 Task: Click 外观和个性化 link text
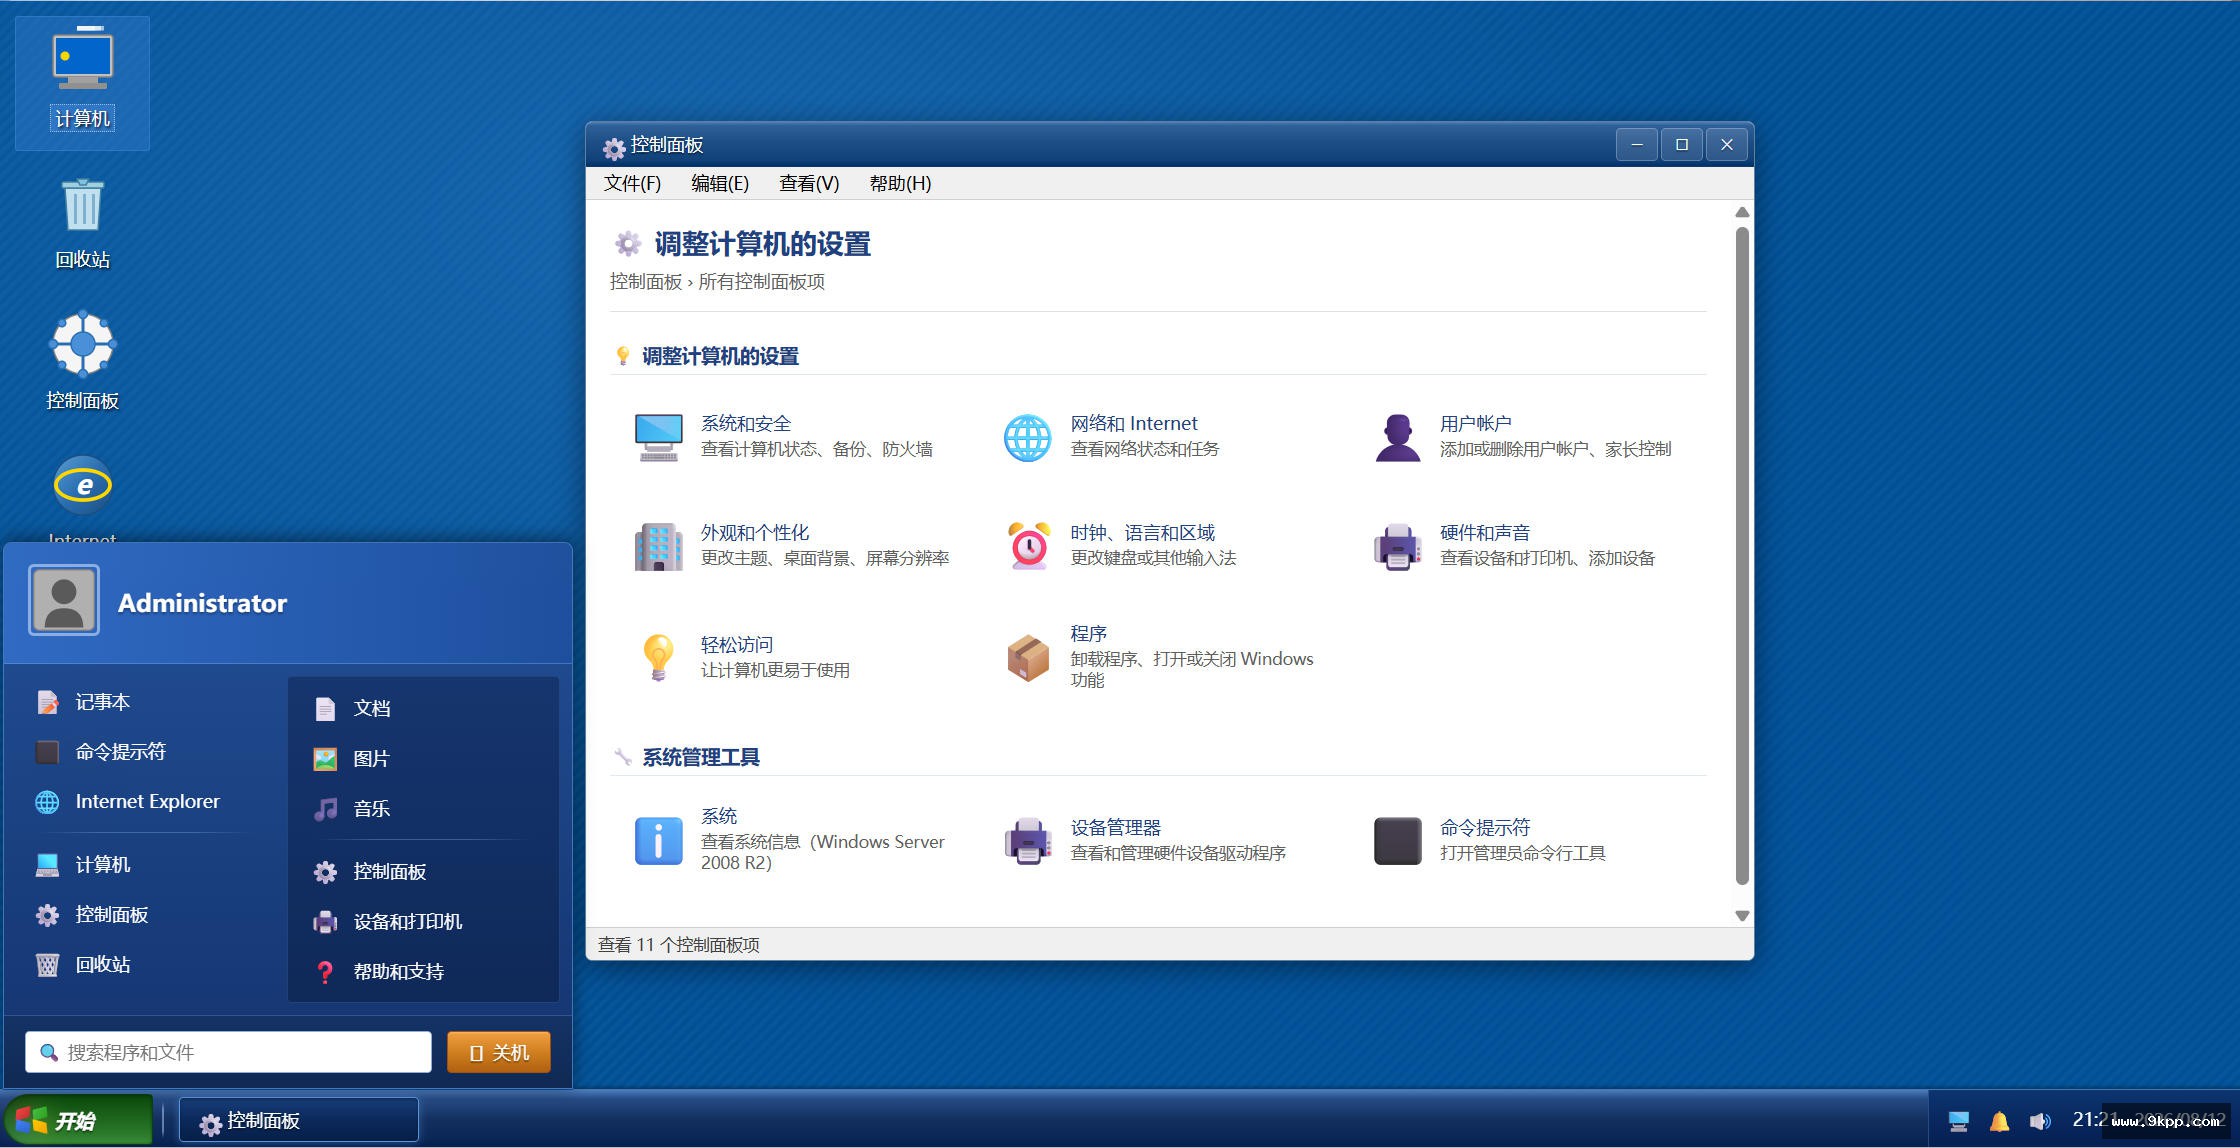[x=755, y=533]
